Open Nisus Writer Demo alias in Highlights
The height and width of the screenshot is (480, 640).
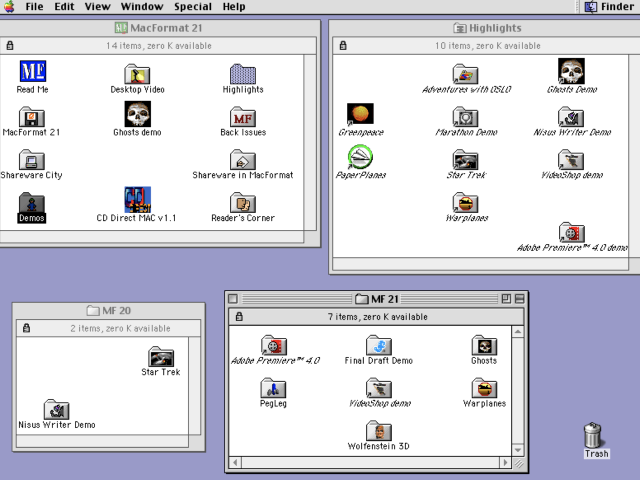tap(571, 117)
